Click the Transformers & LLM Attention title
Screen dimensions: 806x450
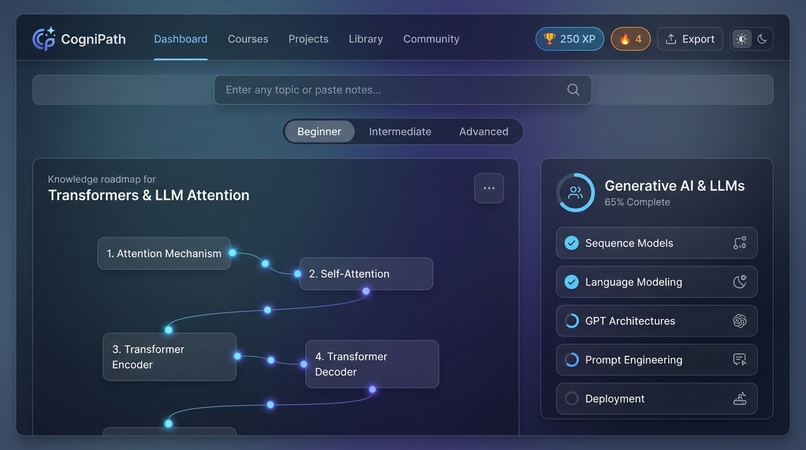[x=149, y=195]
